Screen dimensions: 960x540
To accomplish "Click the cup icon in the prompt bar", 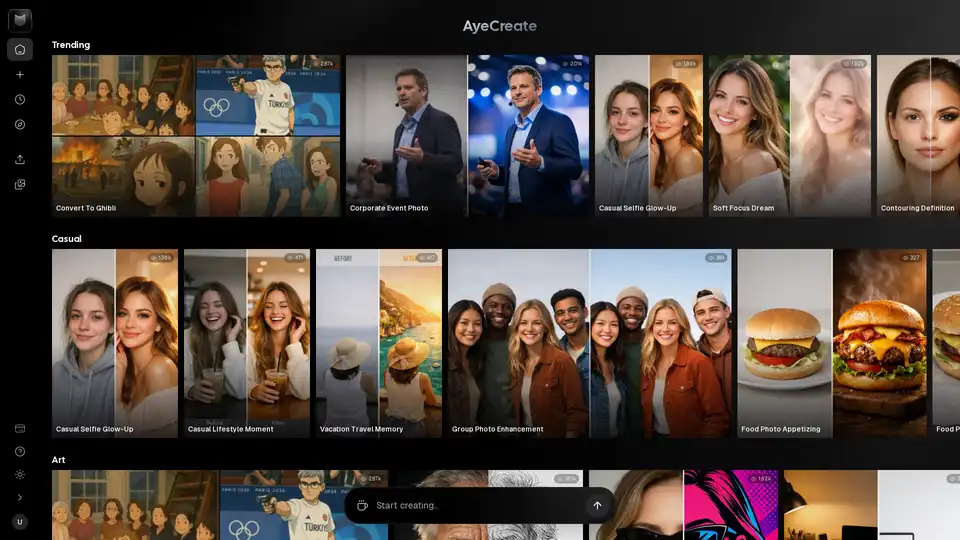I will coord(362,505).
